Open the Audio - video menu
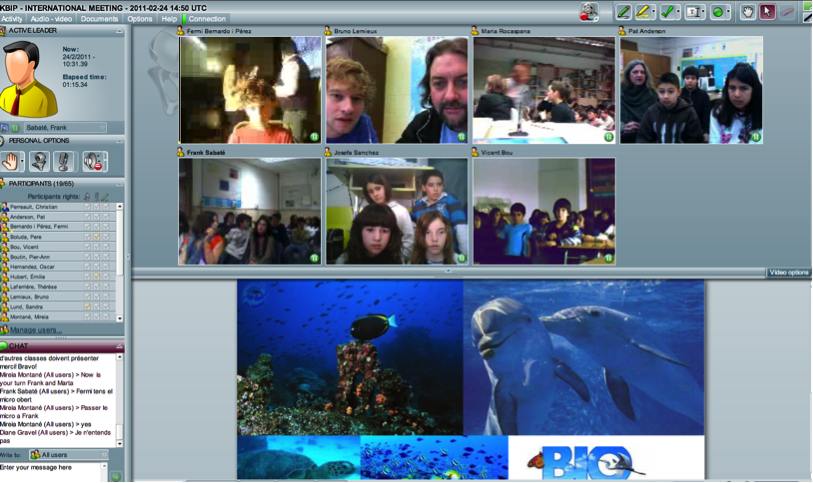The width and height of the screenshot is (813, 483). [x=51, y=19]
